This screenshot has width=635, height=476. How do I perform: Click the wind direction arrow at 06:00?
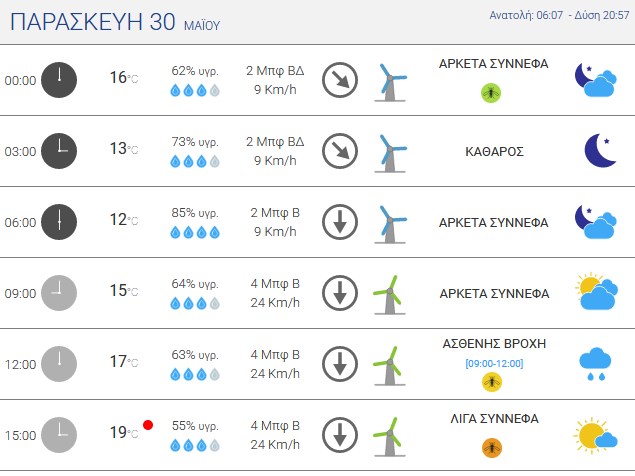[340, 222]
